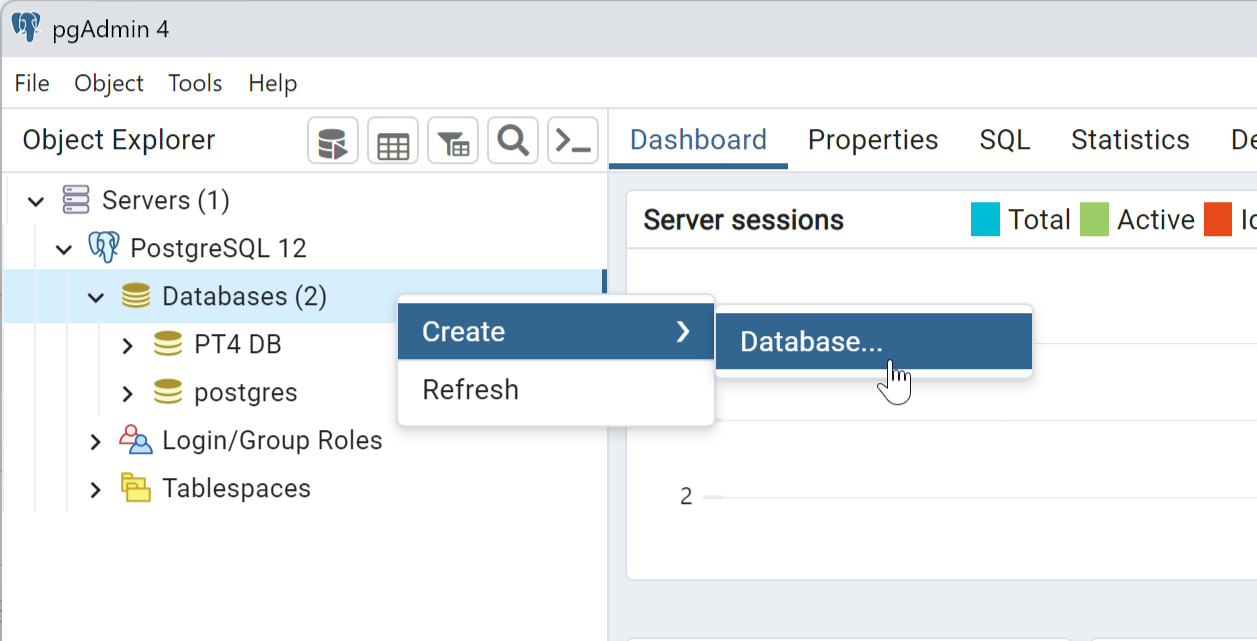Image resolution: width=1257 pixels, height=641 pixels.
Task: Open the Tools menu
Action: 195,83
